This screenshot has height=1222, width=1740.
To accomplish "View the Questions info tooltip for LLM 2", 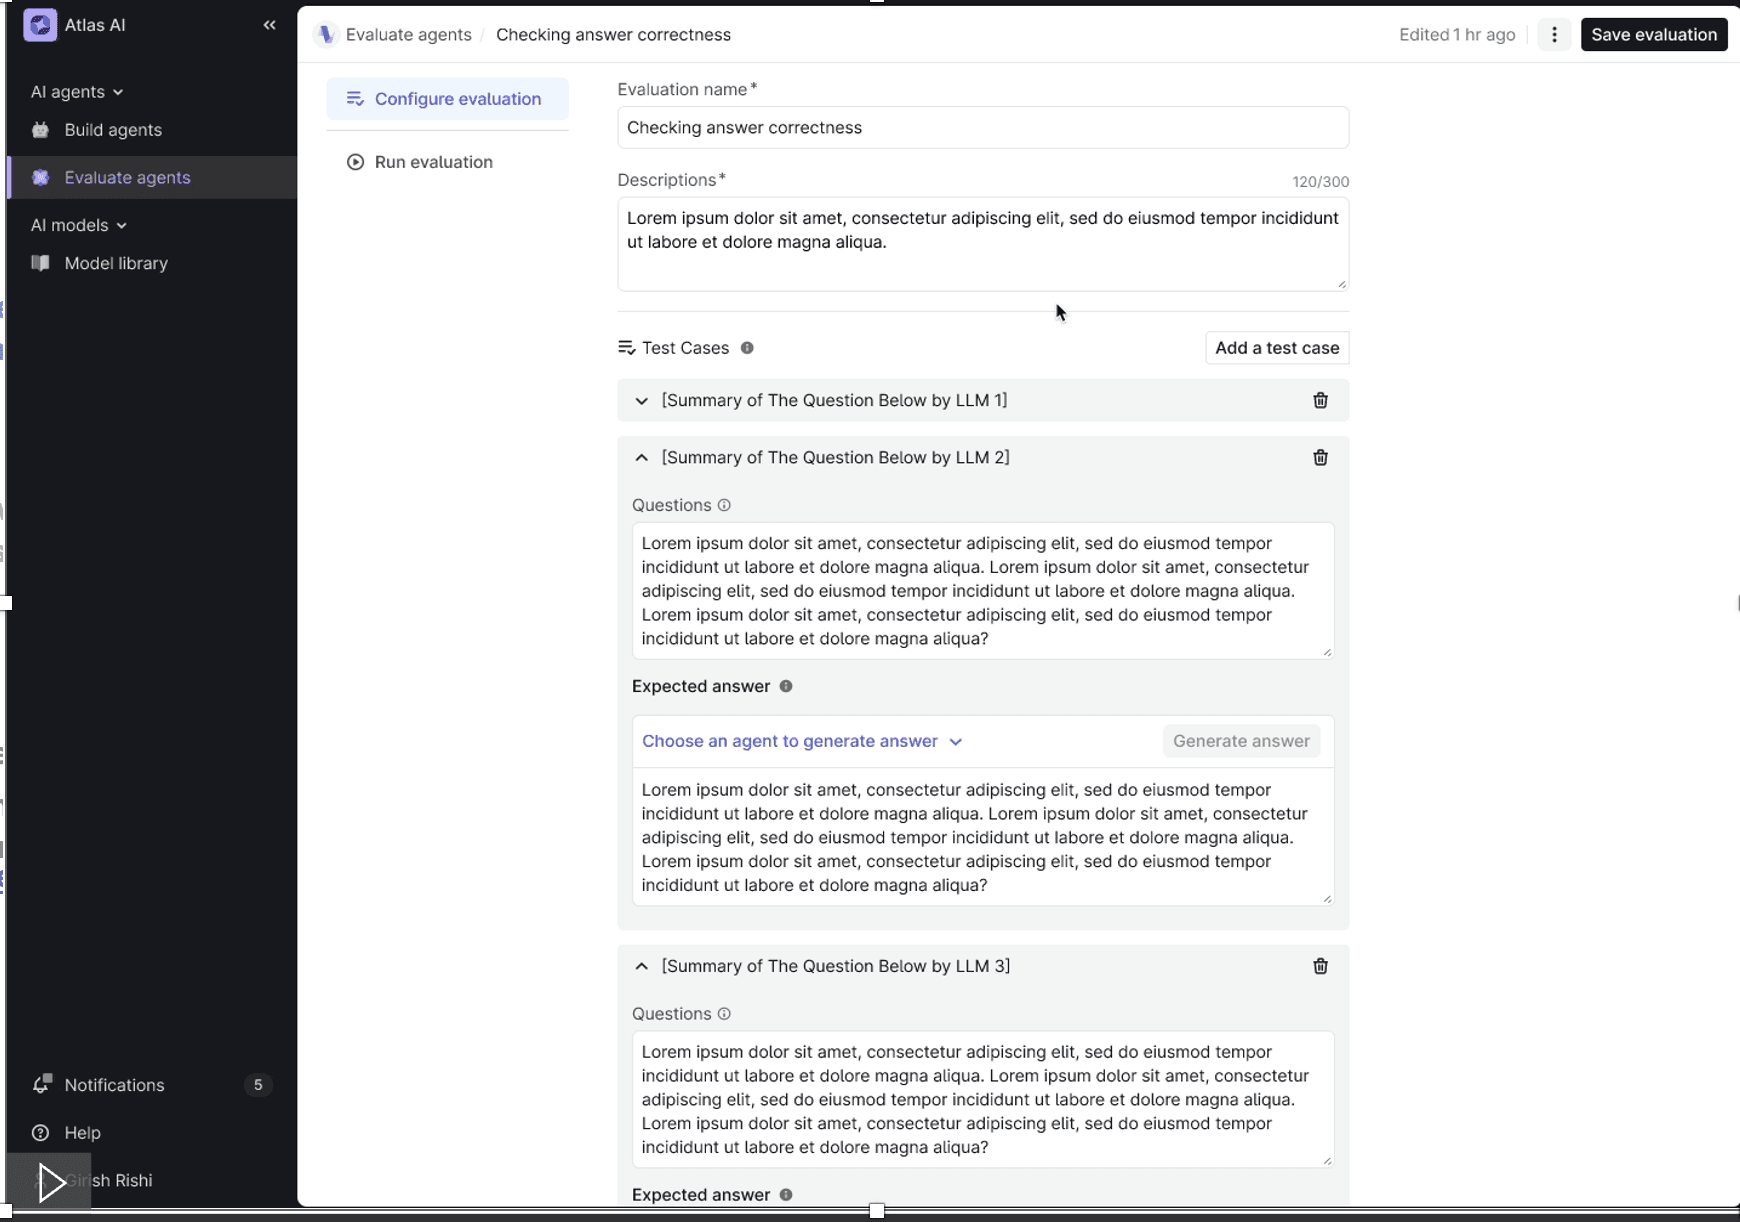I will [x=724, y=505].
